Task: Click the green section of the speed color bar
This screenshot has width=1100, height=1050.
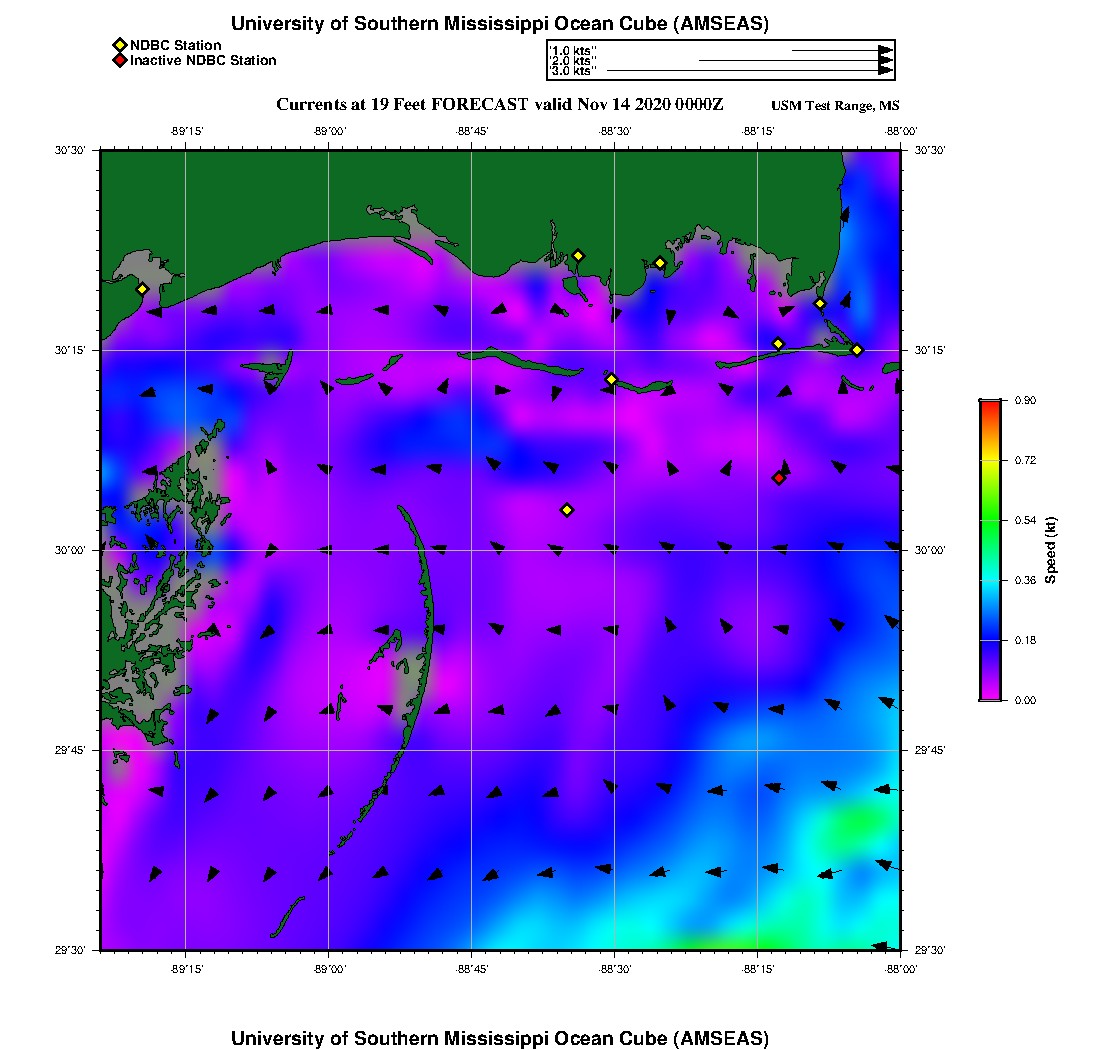Action: [x=989, y=520]
